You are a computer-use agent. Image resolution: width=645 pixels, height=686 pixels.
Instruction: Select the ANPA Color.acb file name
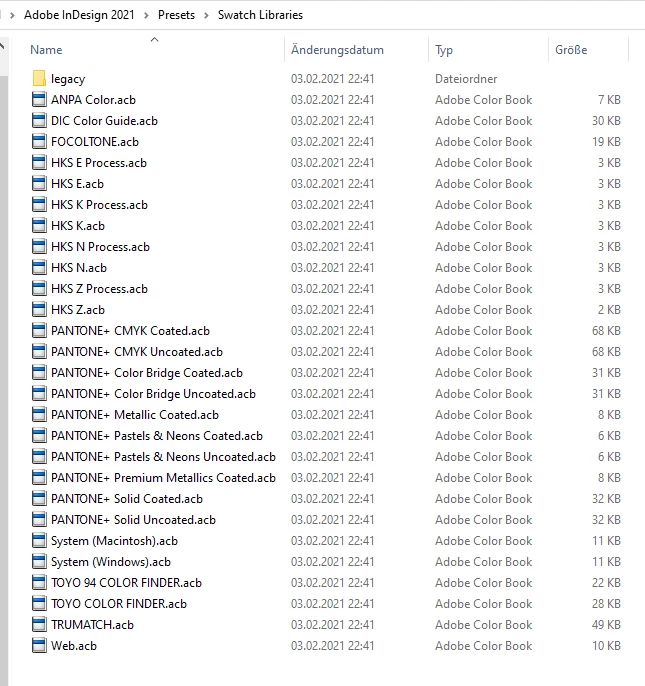93,100
